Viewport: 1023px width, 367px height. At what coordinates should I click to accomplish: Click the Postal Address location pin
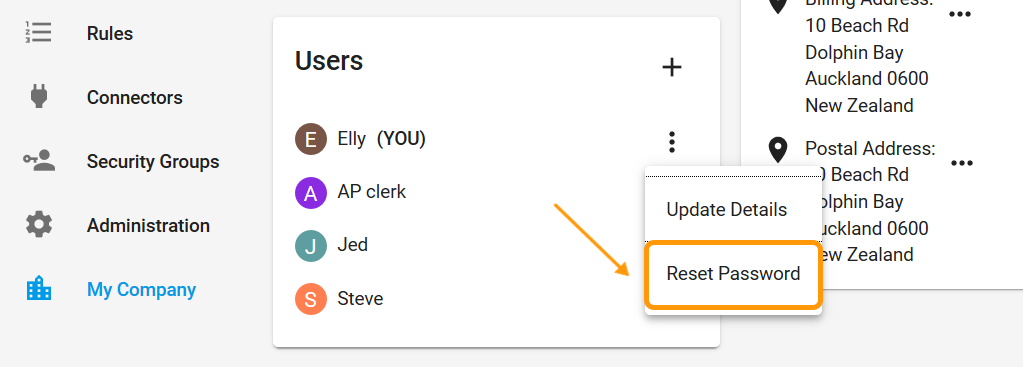click(x=777, y=151)
